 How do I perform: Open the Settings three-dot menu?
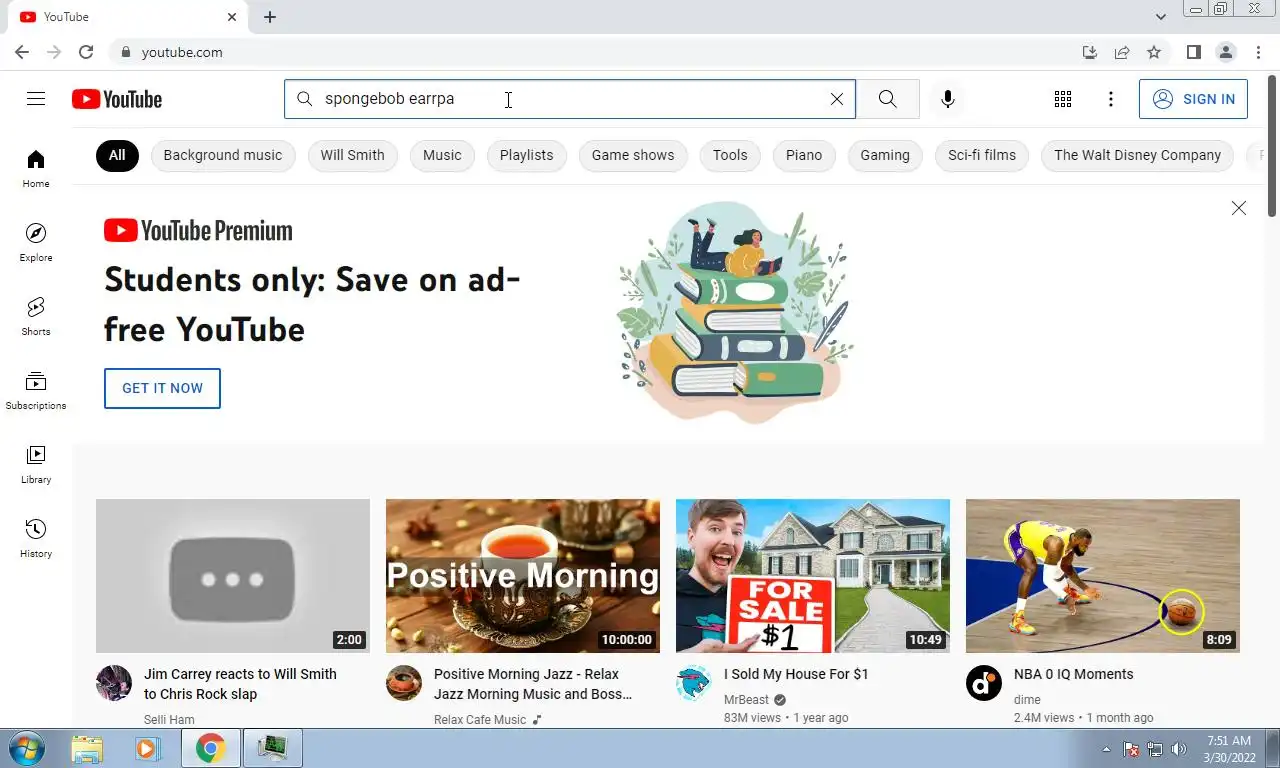[1111, 99]
